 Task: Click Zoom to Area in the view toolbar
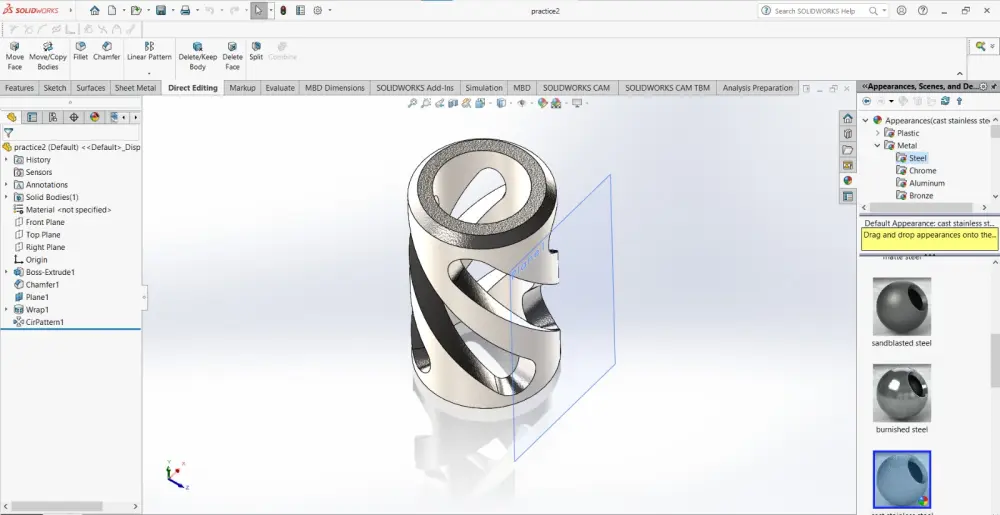point(426,103)
